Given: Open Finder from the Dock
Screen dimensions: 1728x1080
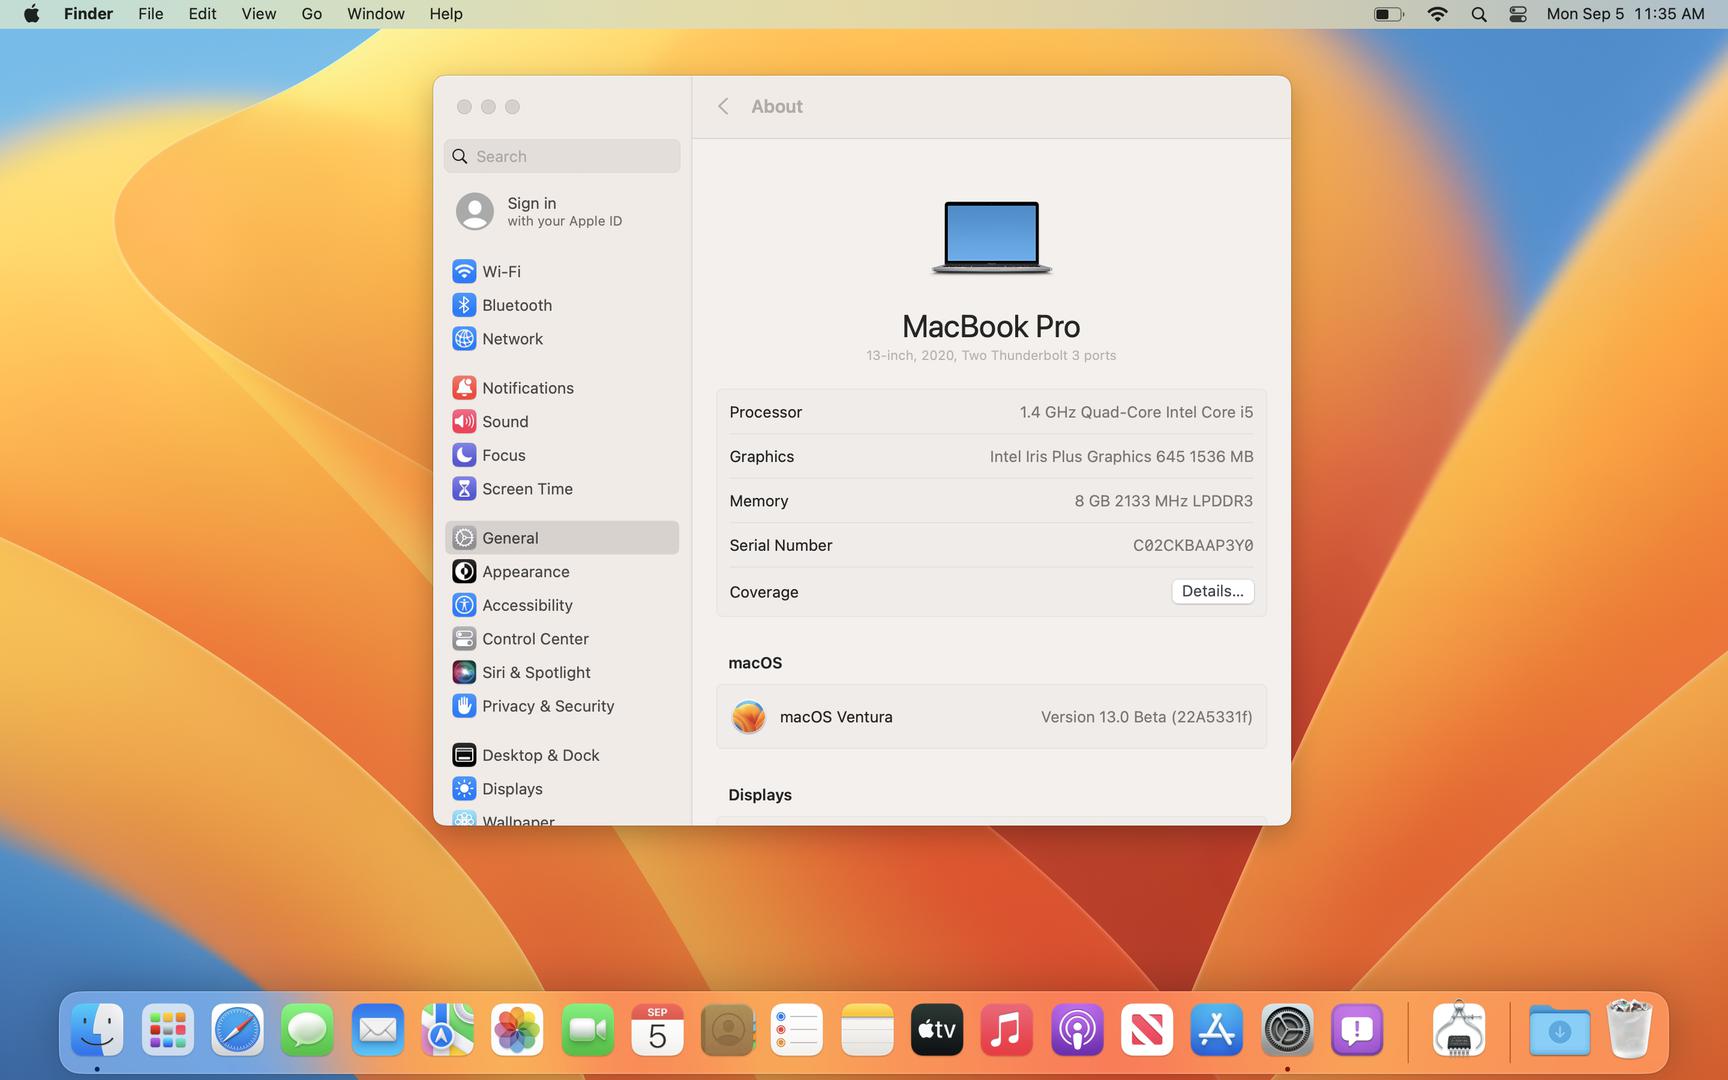Looking at the screenshot, I should [x=97, y=1030].
